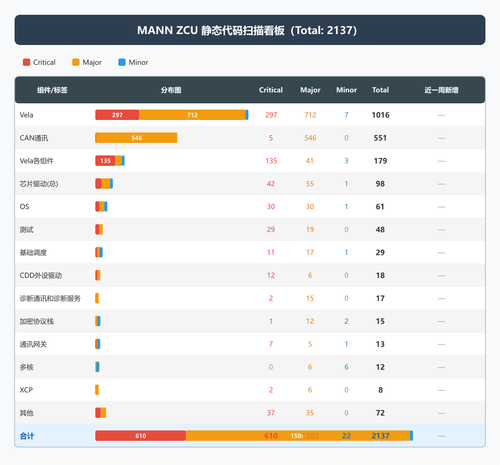Click Vela Minor count 7
The height and width of the screenshot is (465, 500).
tap(346, 115)
